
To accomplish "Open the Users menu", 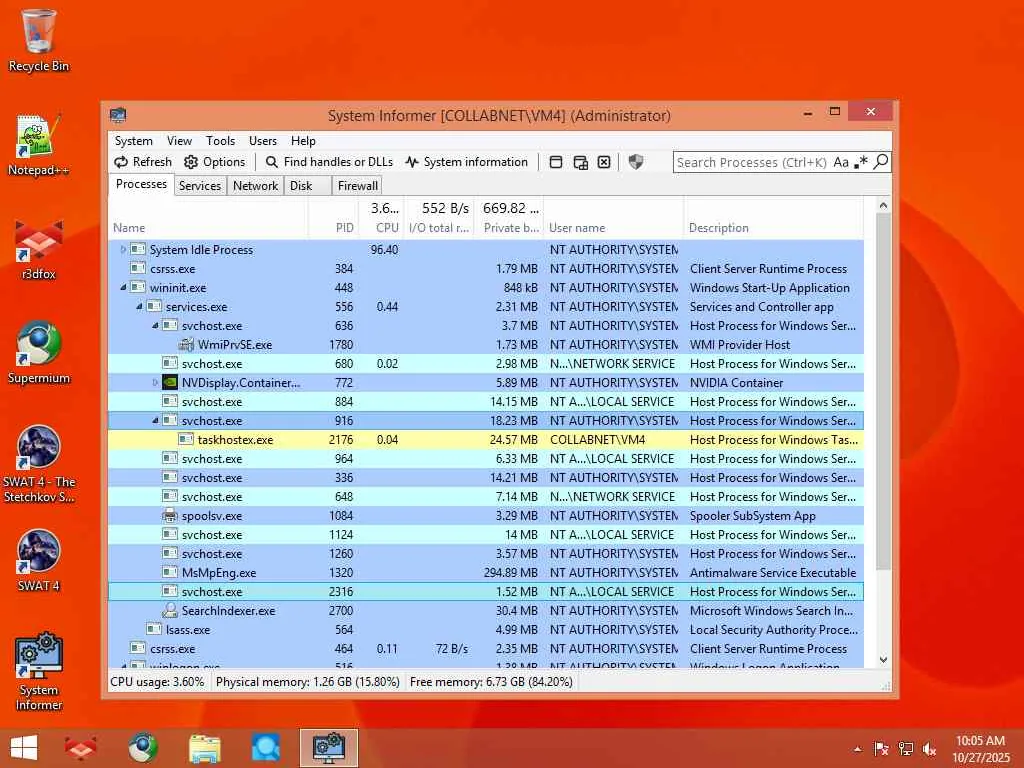I will [263, 141].
